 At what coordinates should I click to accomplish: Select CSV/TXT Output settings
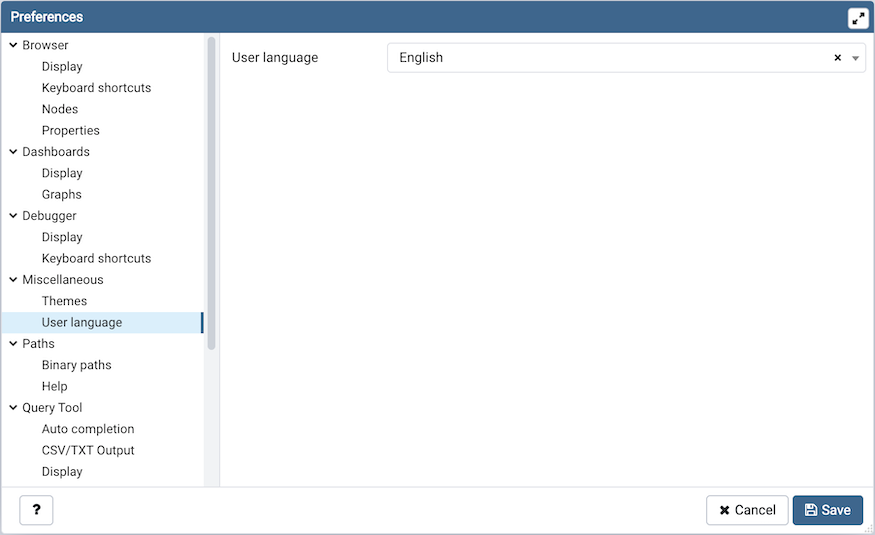click(x=88, y=450)
